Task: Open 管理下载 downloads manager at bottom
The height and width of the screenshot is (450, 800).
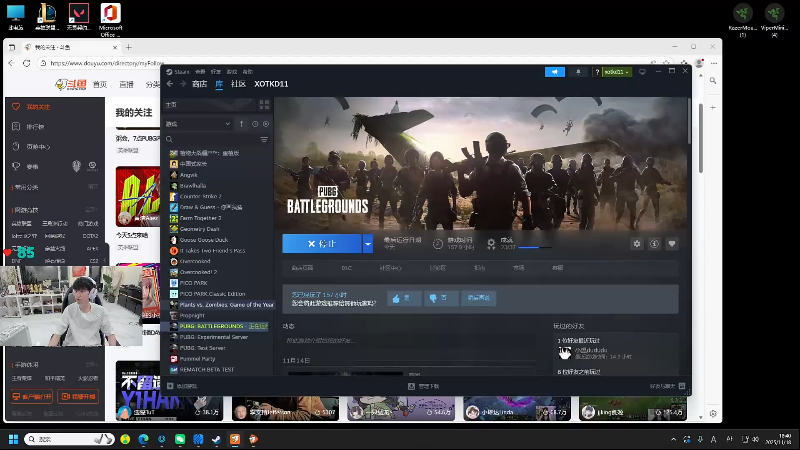Action: pyautogui.click(x=423, y=386)
